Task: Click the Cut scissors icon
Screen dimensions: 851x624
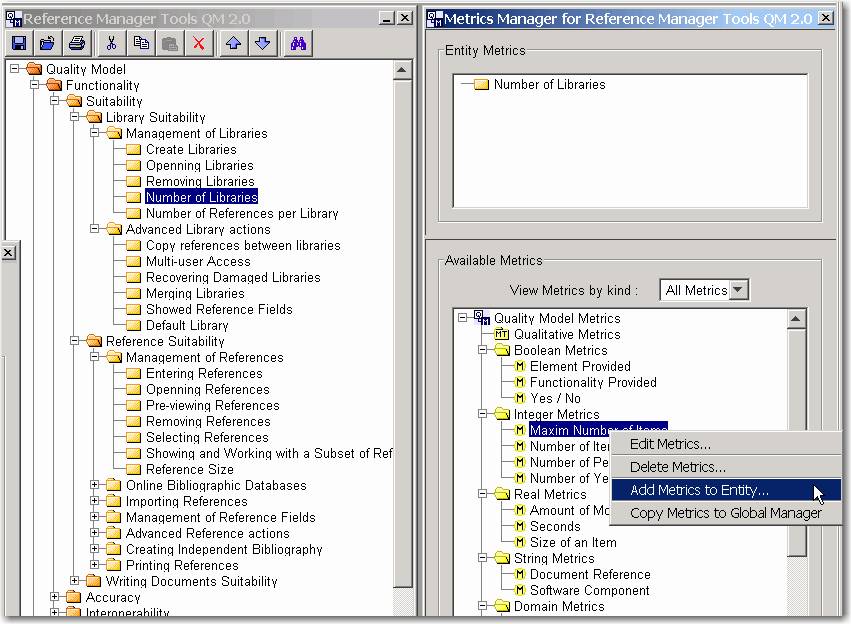Action: click(112, 43)
